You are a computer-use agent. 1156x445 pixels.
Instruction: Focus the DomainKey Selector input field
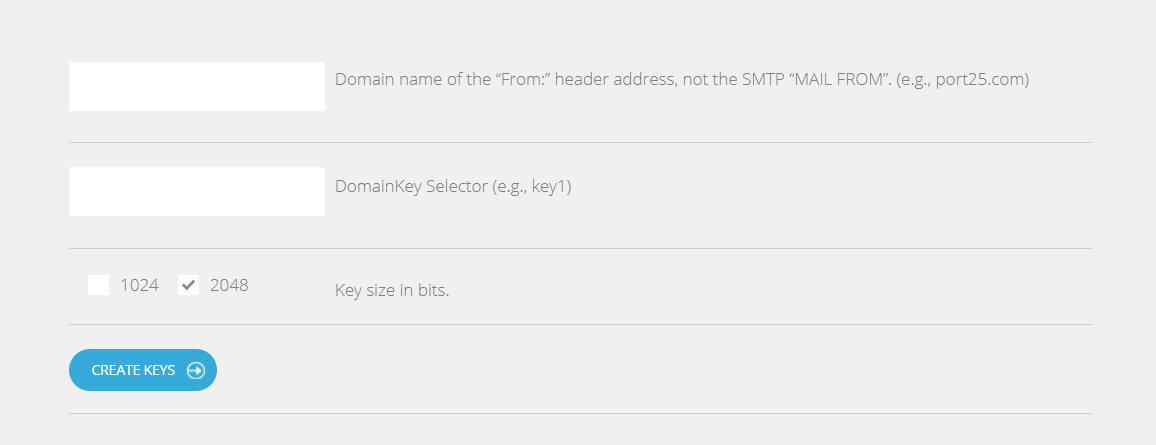[197, 192]
